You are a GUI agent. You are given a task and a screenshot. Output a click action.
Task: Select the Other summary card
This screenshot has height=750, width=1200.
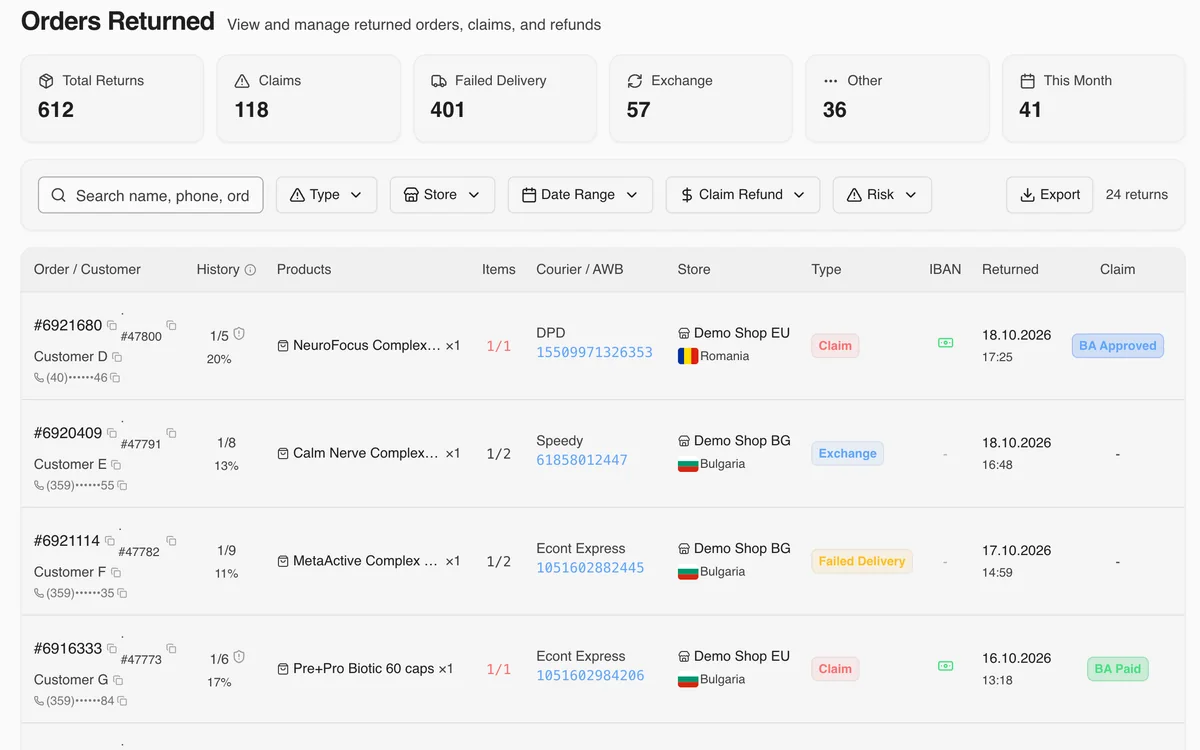click(897, 98)
